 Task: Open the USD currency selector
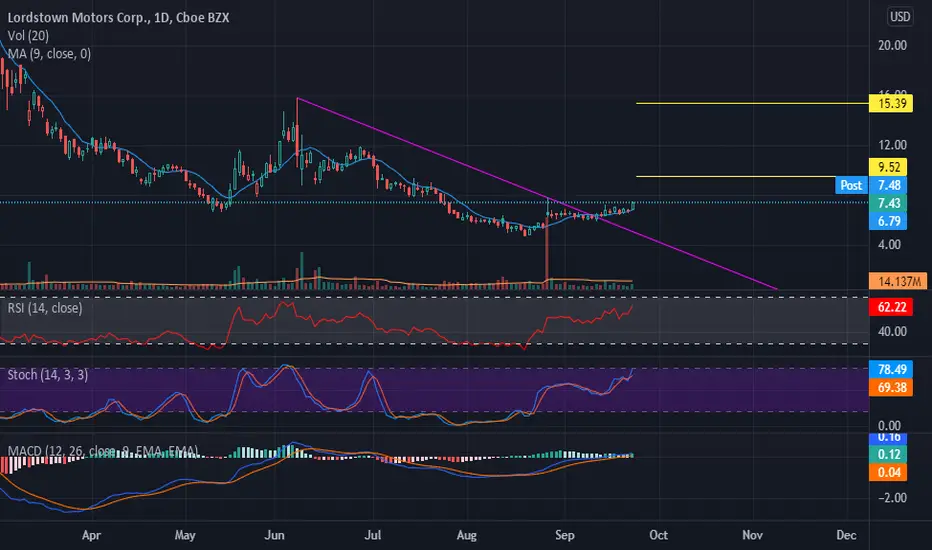coord(899,17)
